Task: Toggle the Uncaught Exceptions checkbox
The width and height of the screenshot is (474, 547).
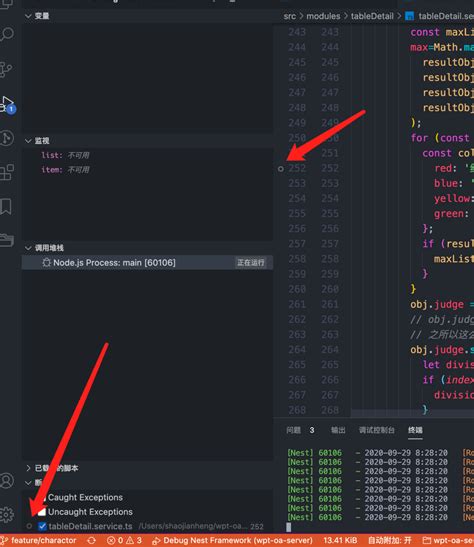Action: [x=42, y=512]
